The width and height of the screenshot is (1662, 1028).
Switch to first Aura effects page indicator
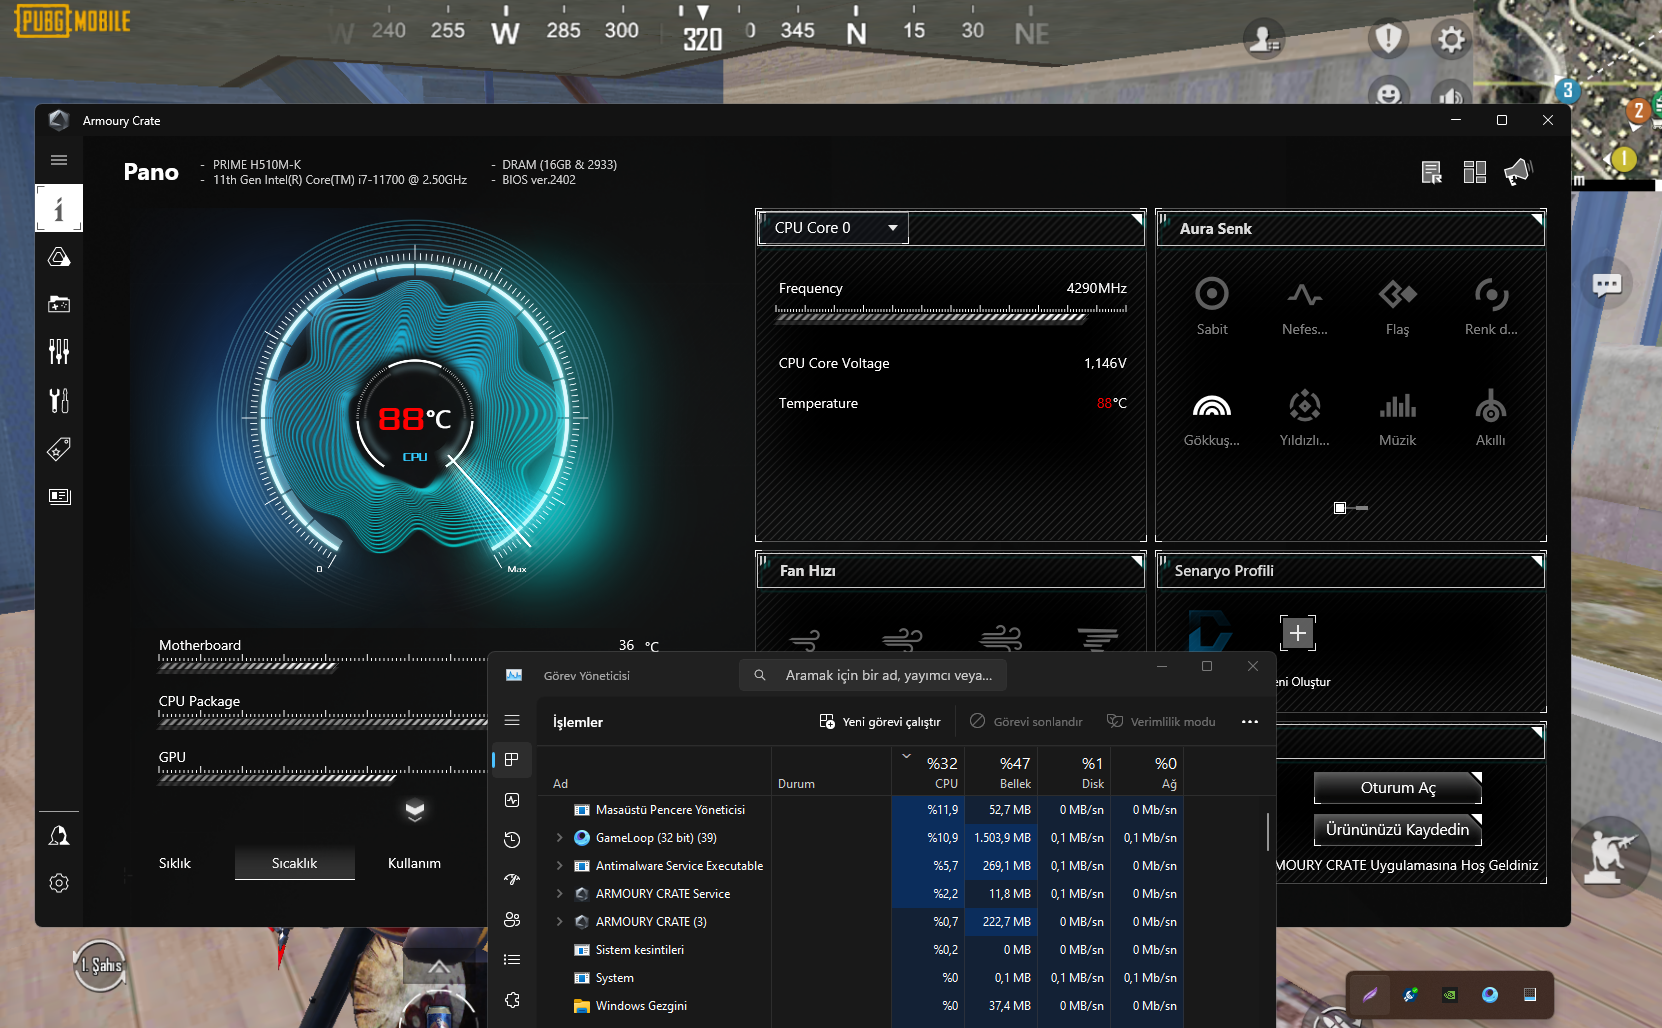(1340, 508)
